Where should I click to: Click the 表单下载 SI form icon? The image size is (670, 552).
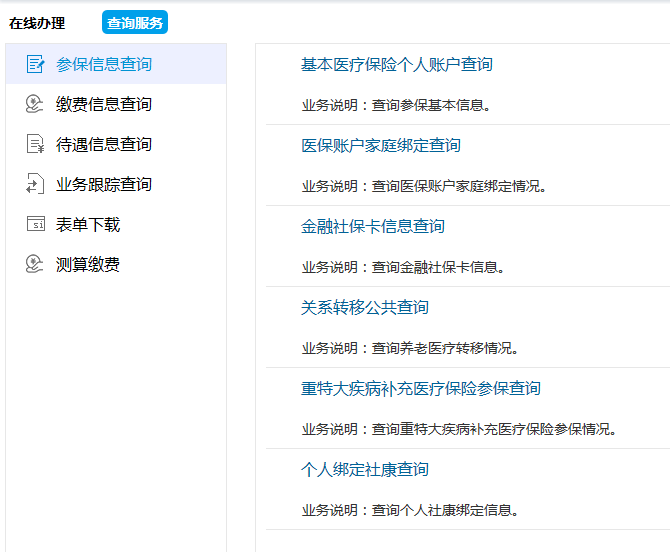[x=35, y=224]
